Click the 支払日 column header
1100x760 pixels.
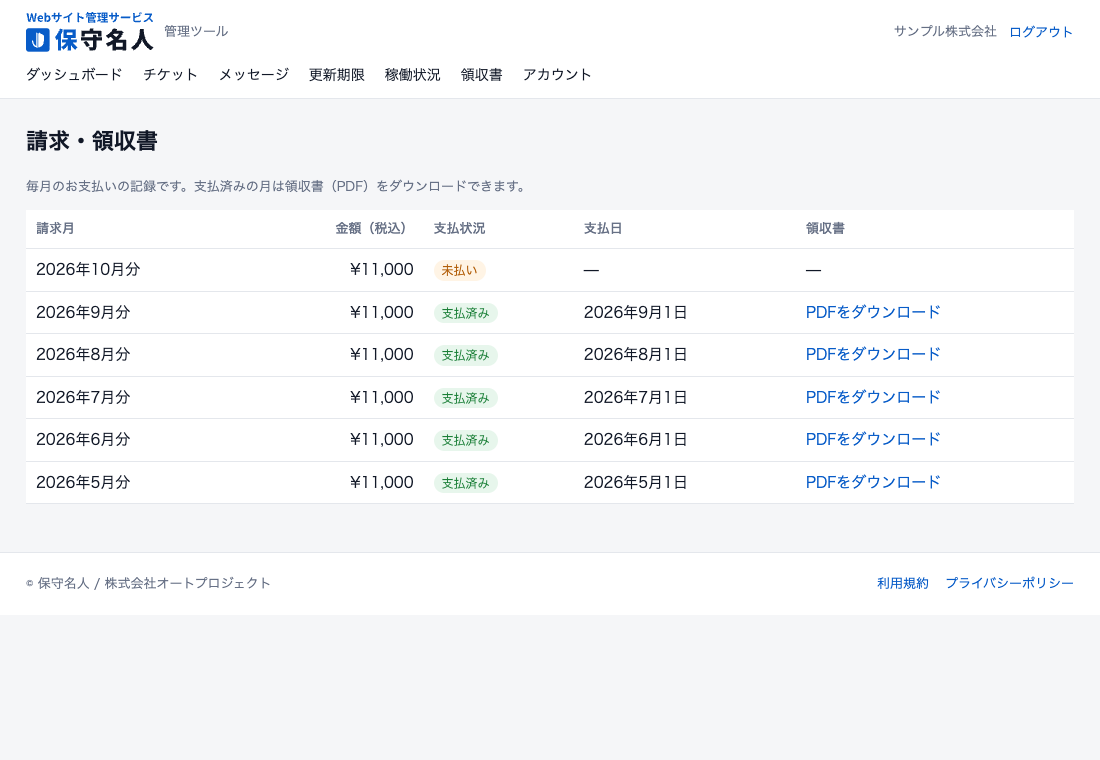point(603,228)
